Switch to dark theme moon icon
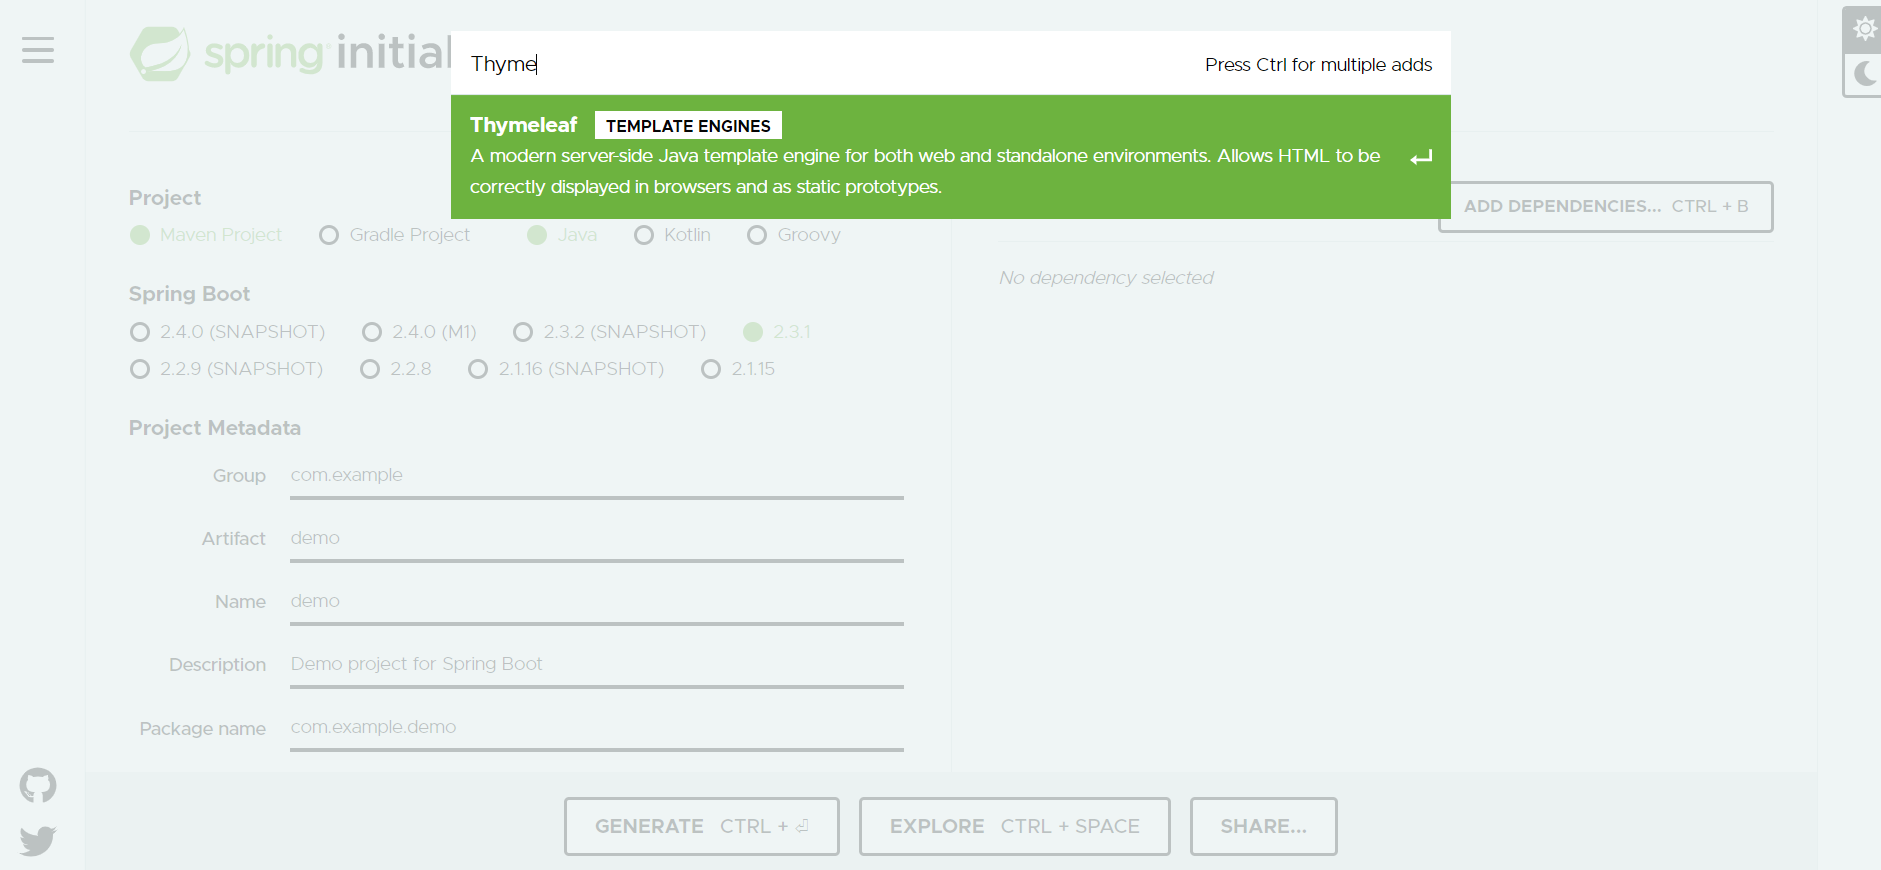1881x870 pixels. 1864,74
